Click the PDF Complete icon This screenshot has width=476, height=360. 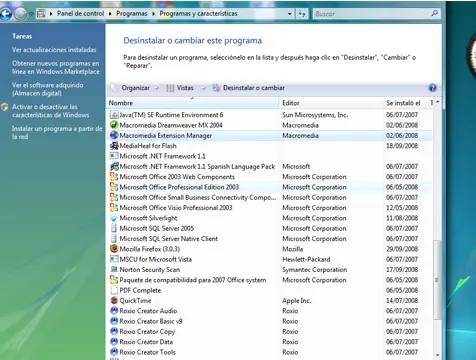tap(114, 290)
